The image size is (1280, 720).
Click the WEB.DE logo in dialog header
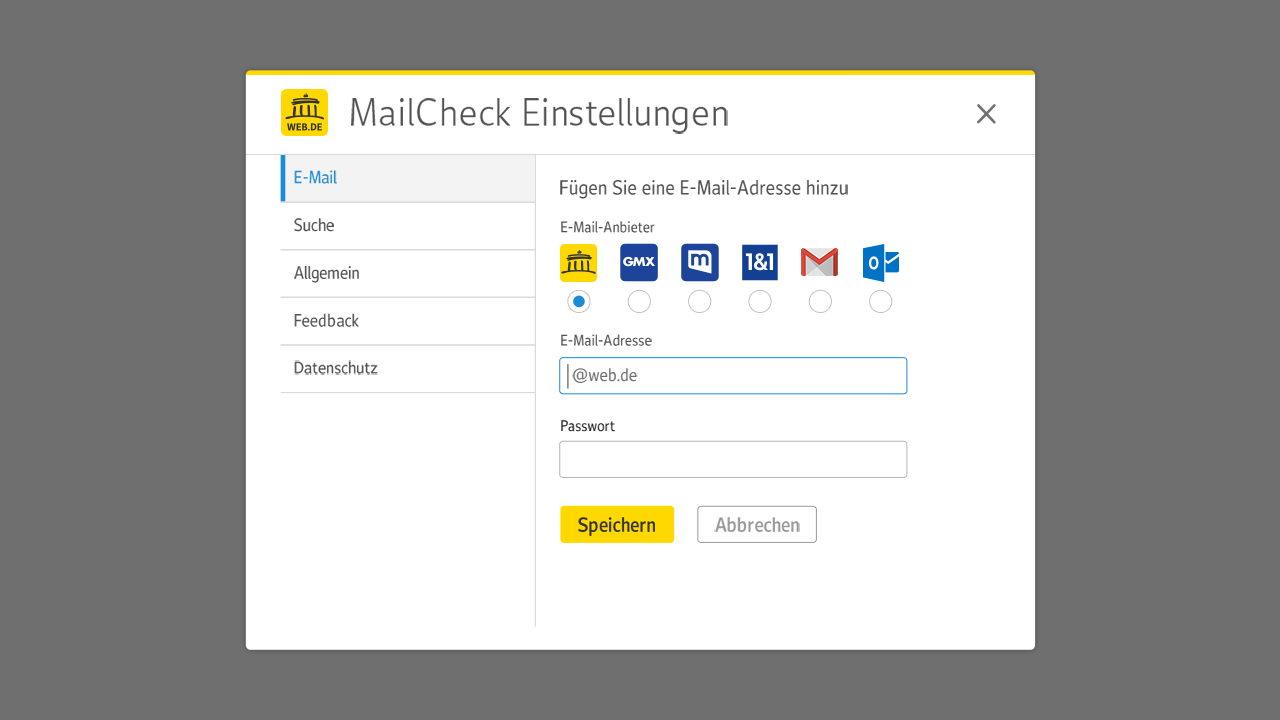coord(304,113)
